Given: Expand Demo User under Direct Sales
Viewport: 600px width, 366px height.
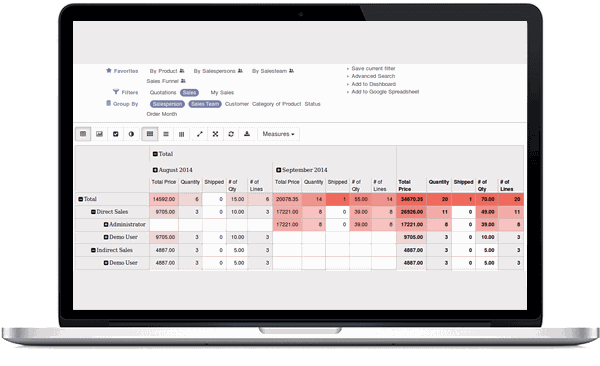Looking at the screenshot, I should (x=106, y=237).
